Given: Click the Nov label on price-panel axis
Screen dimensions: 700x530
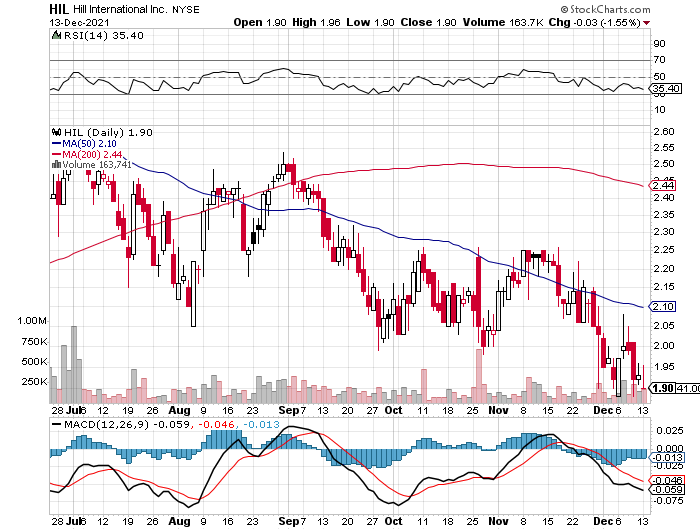Looking at the screenshot, I should (498, 410).
